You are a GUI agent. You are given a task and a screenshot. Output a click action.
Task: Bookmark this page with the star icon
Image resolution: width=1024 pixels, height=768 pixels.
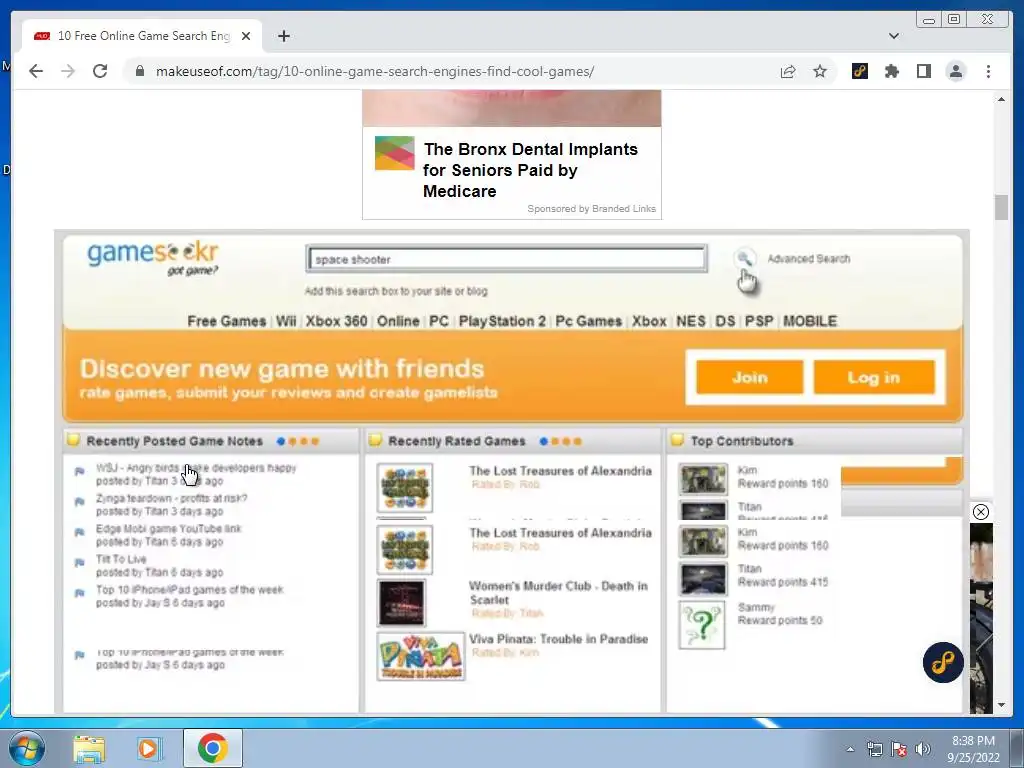click(x=820, y=71)
